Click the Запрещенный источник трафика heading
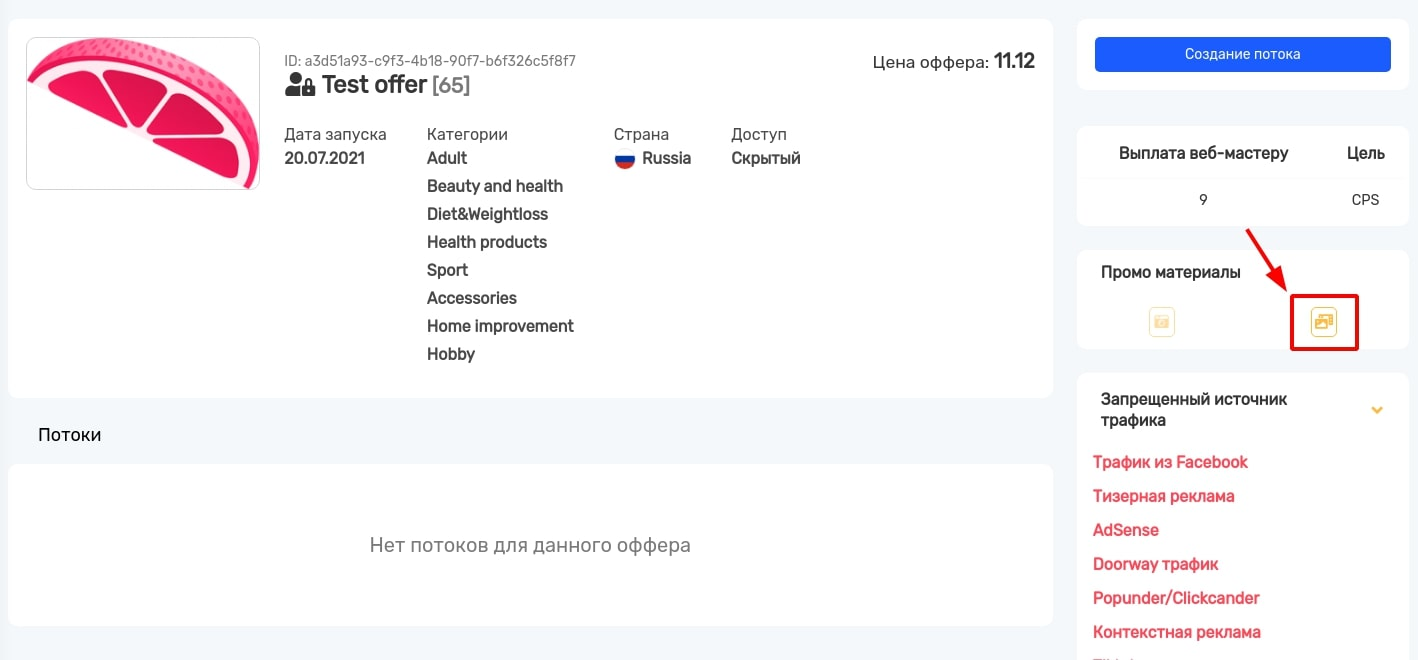Image resolution: width=1418 pixels, height=660 pixels. click(1194, 410)
